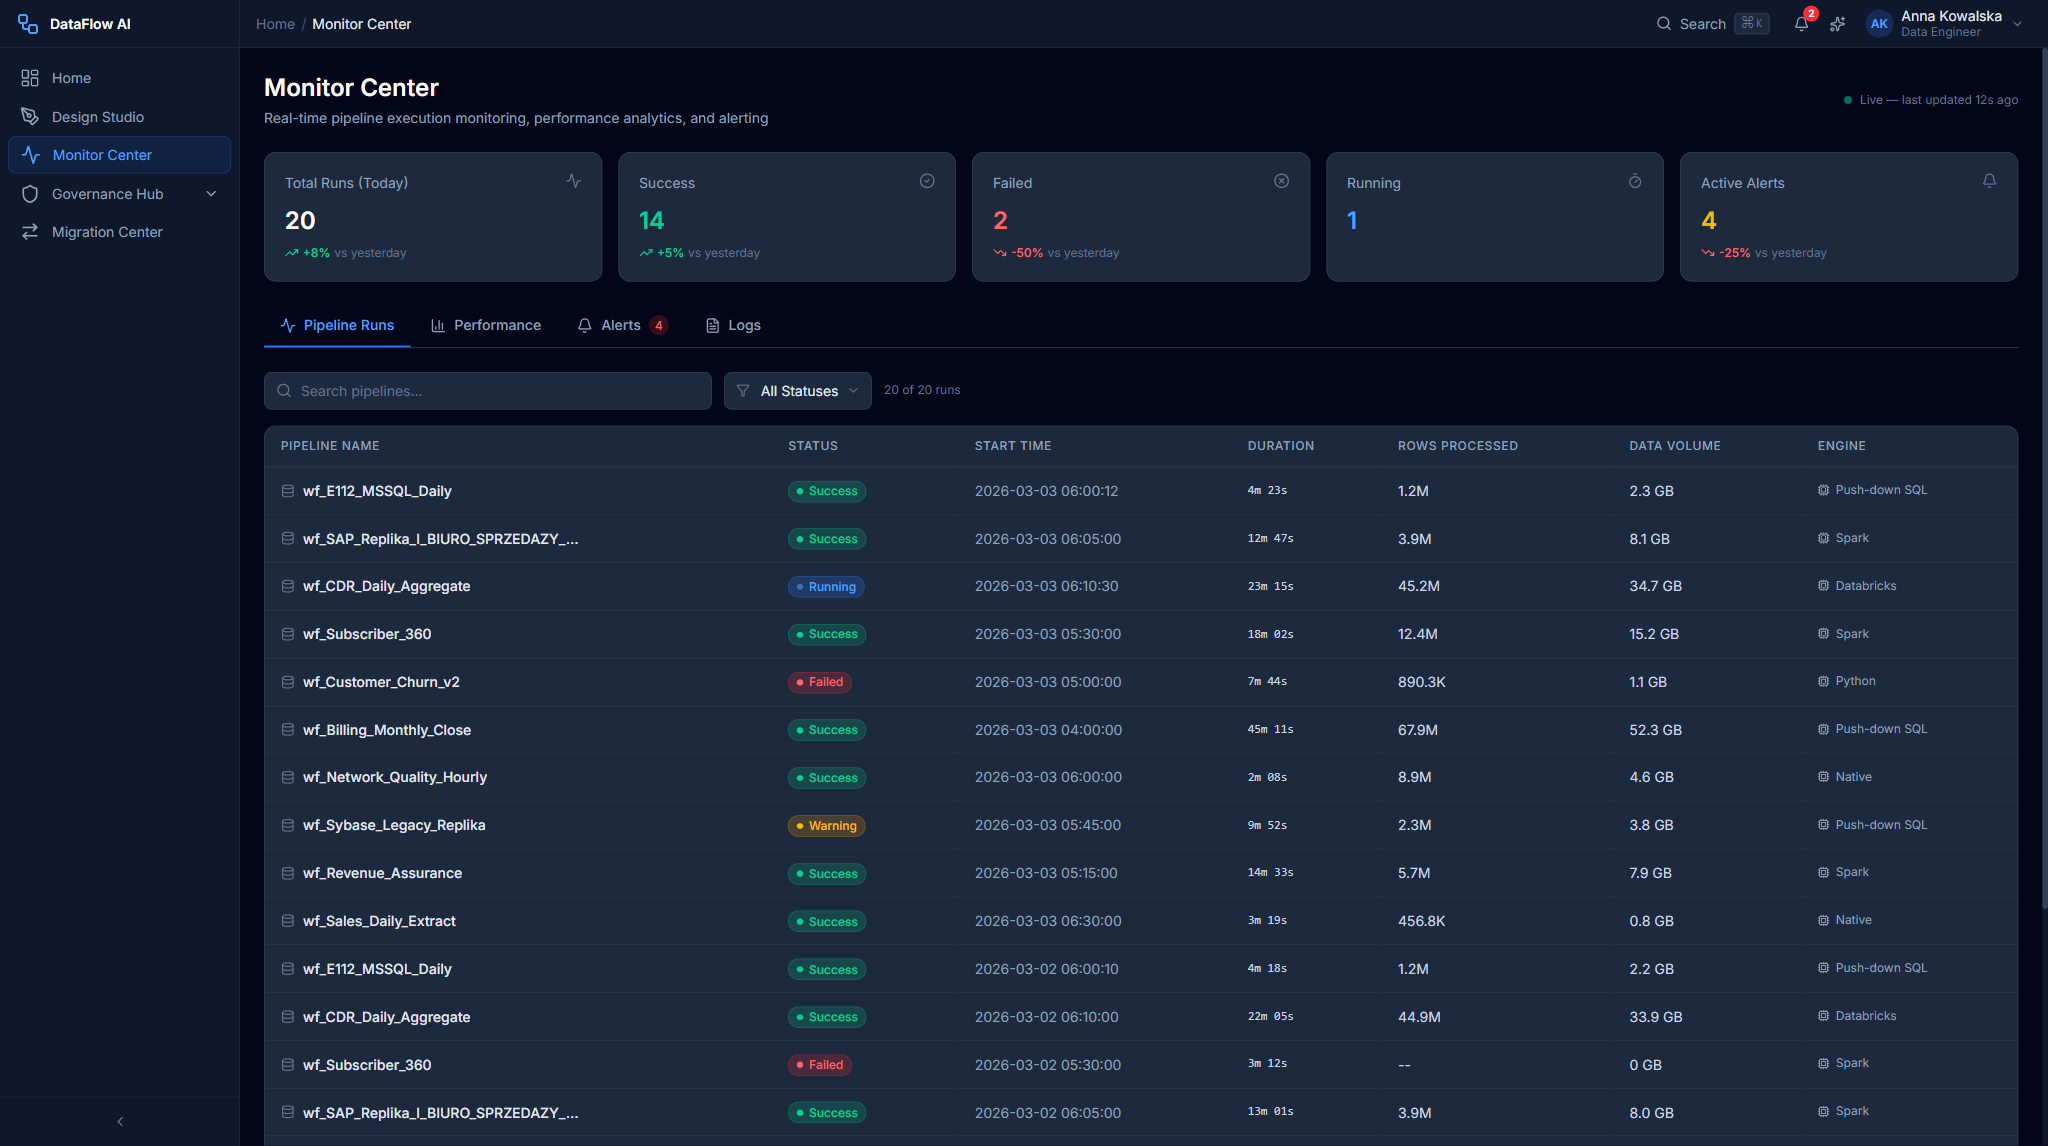
Task: Click the Total Runs (Today) card
Action: (433, 217)
